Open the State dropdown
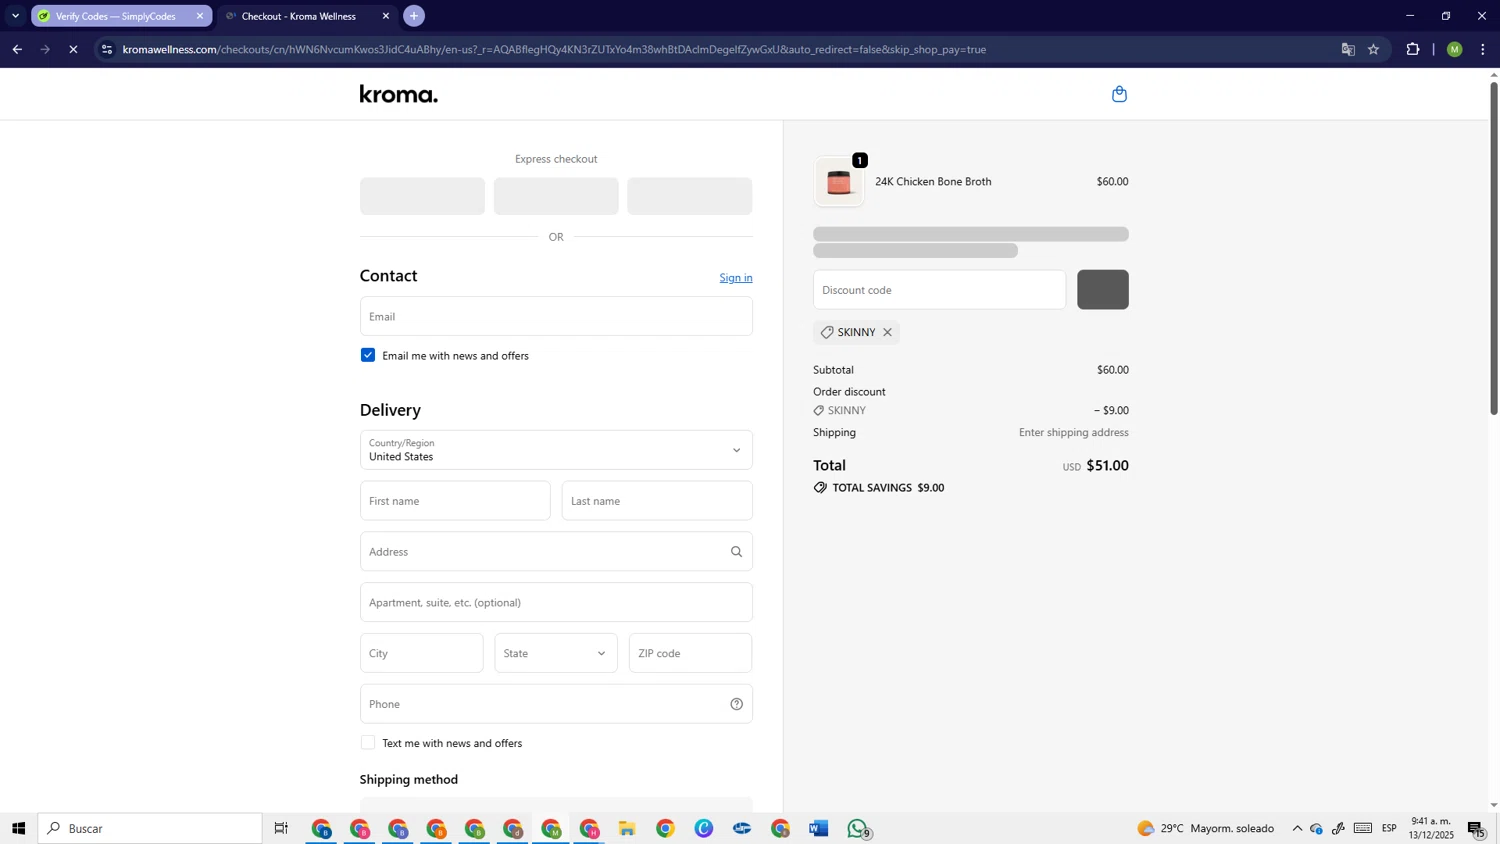This screenshot has height=844, width=1500. 556,653
